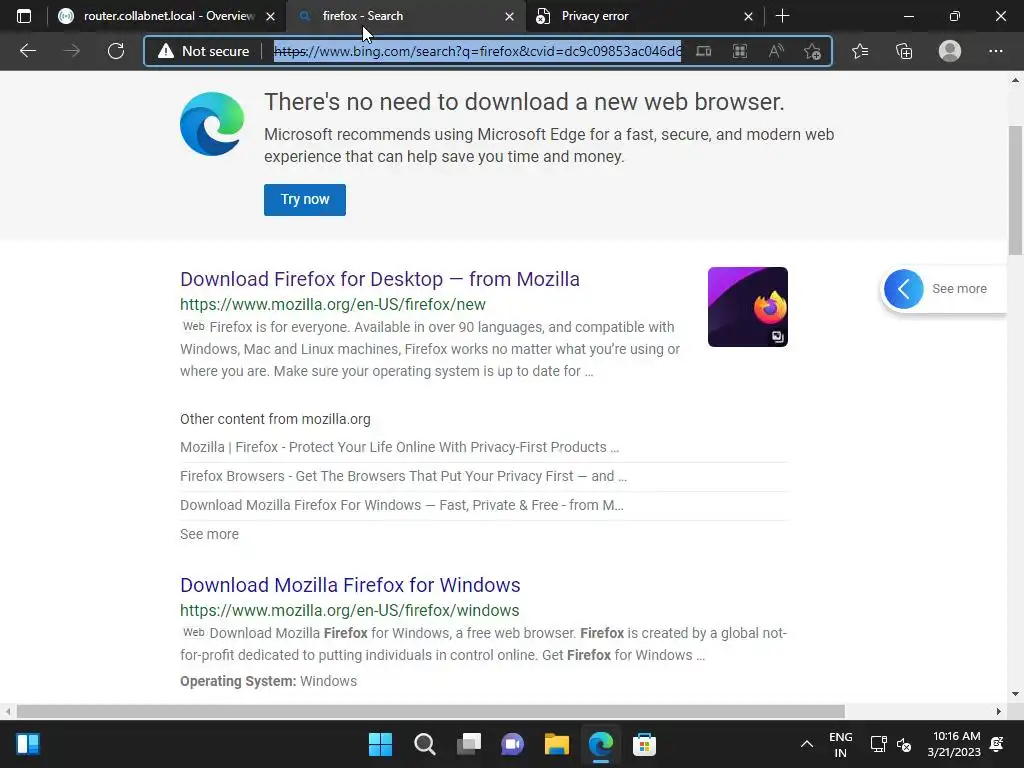
Task: Open the Windows Start menu
Action: click(x=380, y=744)
